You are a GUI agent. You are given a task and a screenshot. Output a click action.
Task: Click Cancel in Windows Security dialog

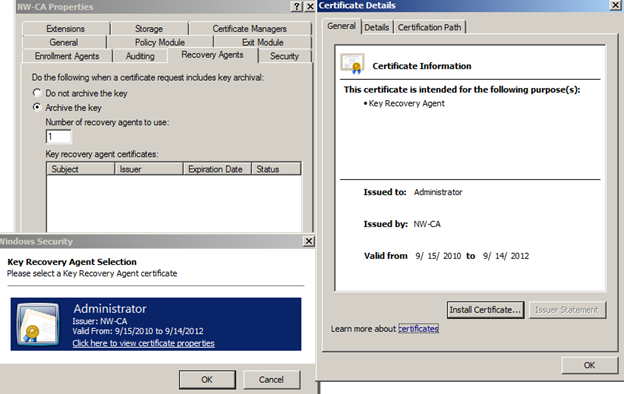coord(271,380)
